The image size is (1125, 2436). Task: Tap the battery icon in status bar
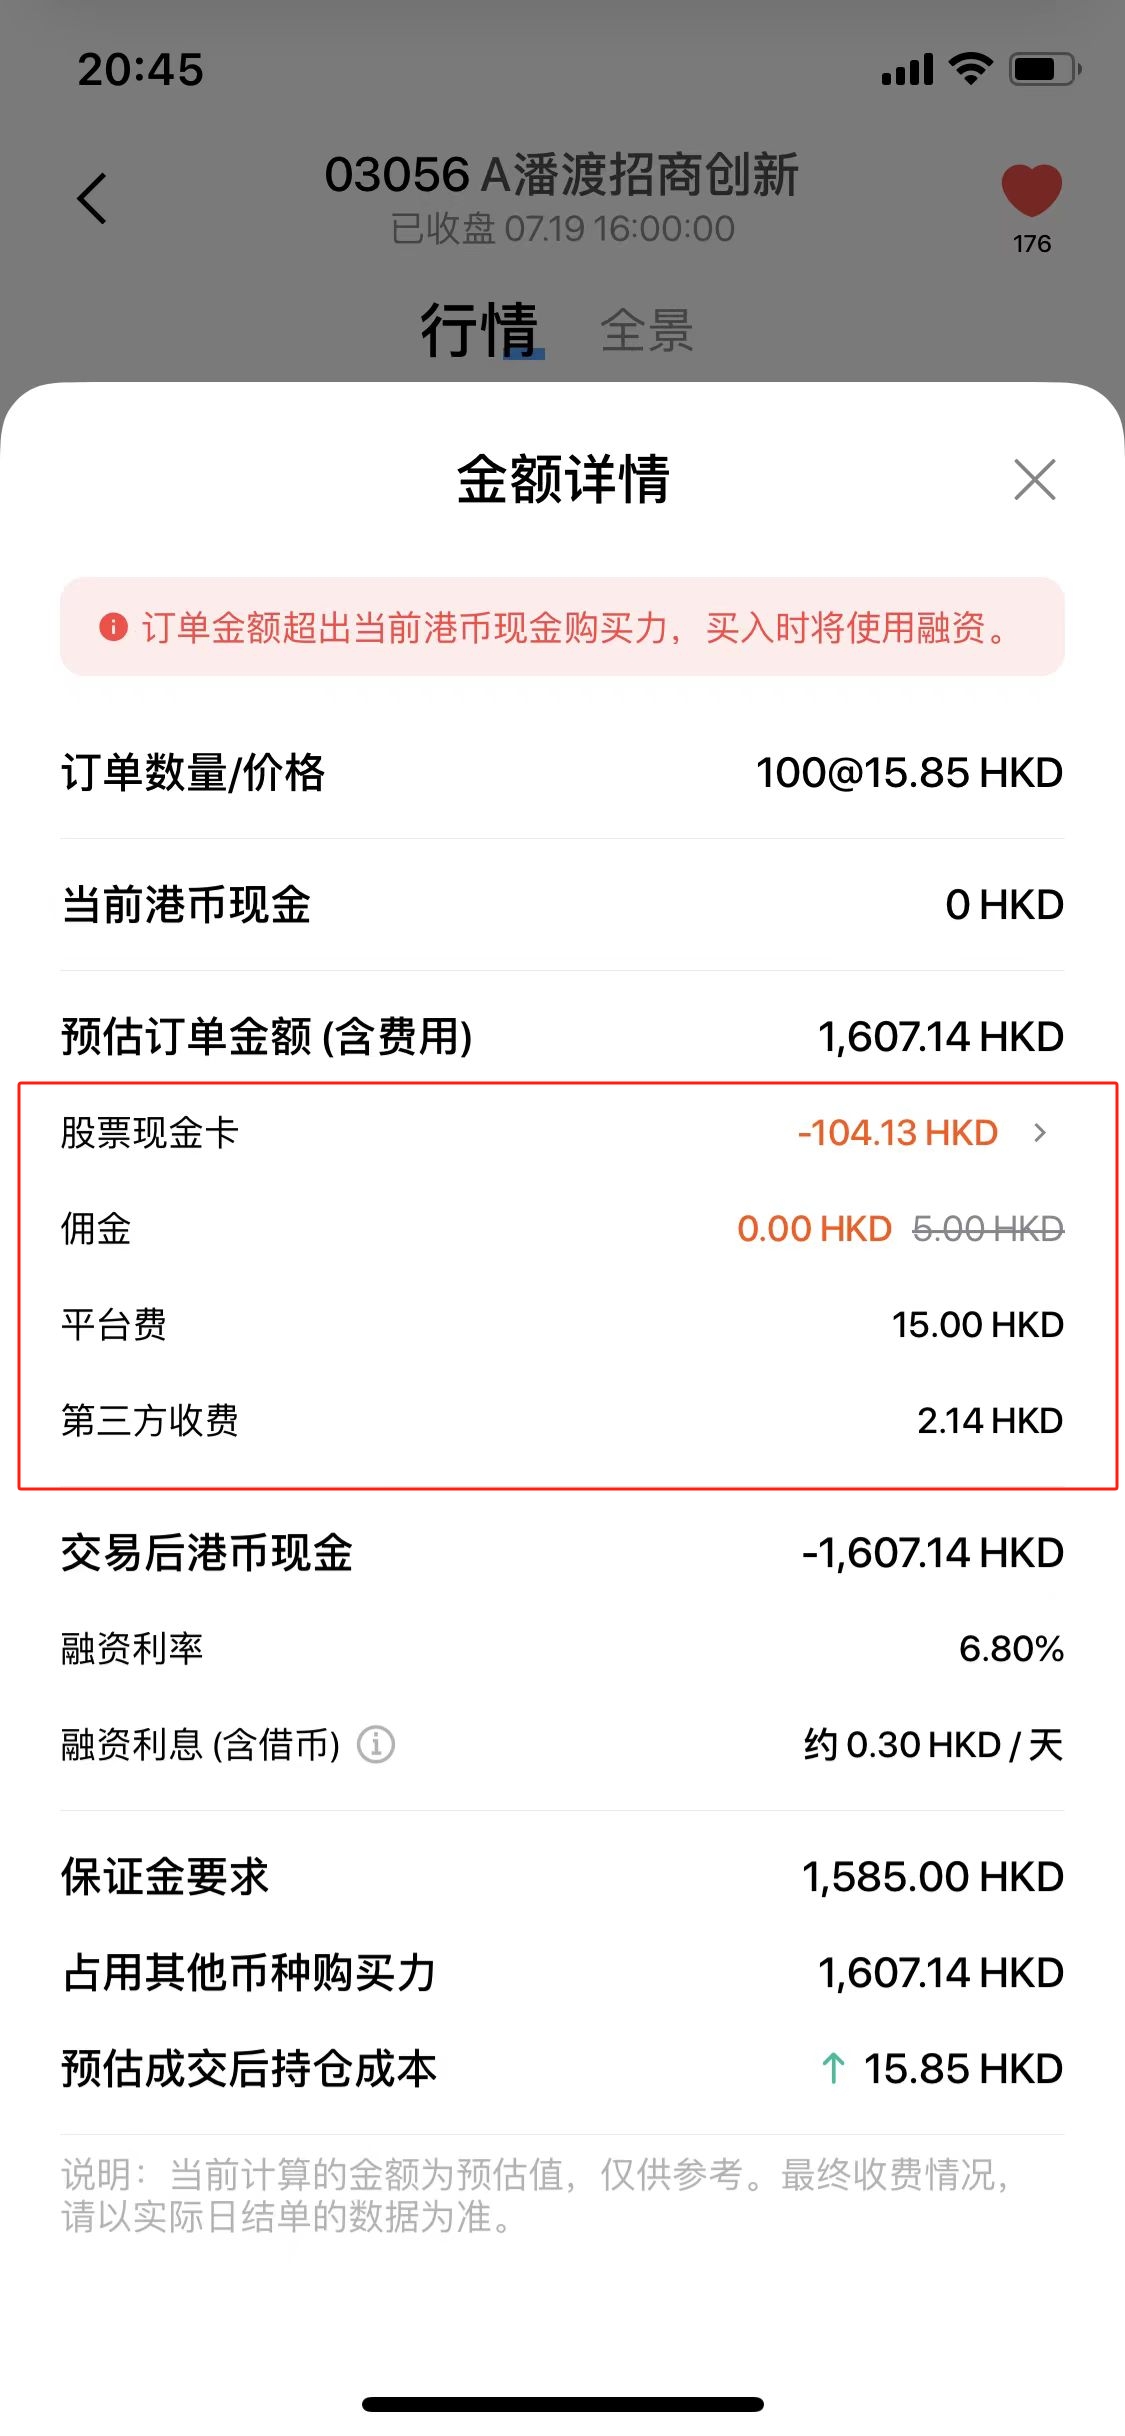click(1044, 69)
